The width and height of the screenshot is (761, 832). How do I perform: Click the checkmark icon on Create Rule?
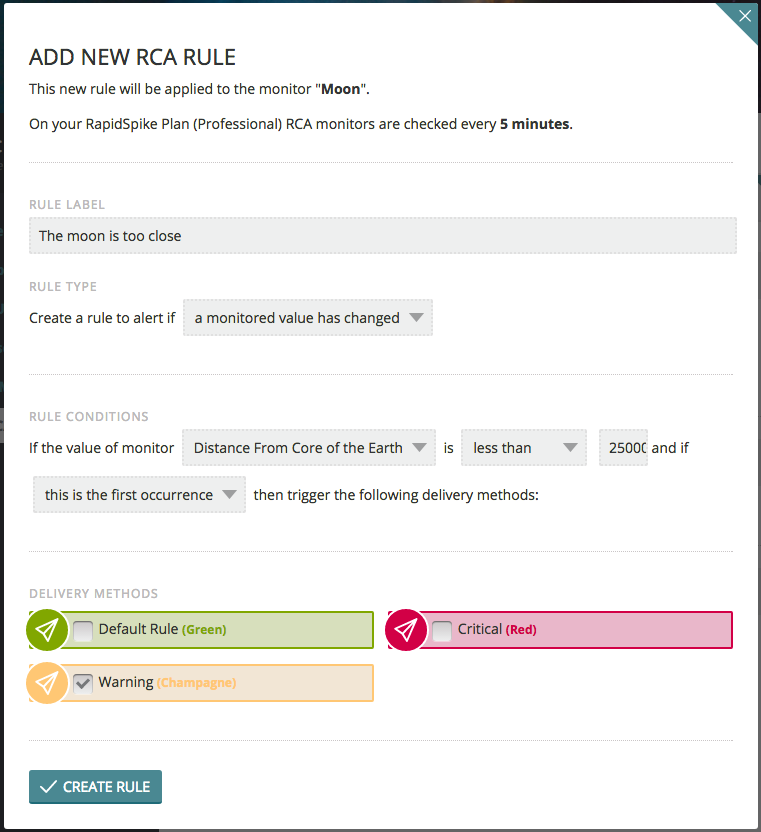[x=48, y=786]
